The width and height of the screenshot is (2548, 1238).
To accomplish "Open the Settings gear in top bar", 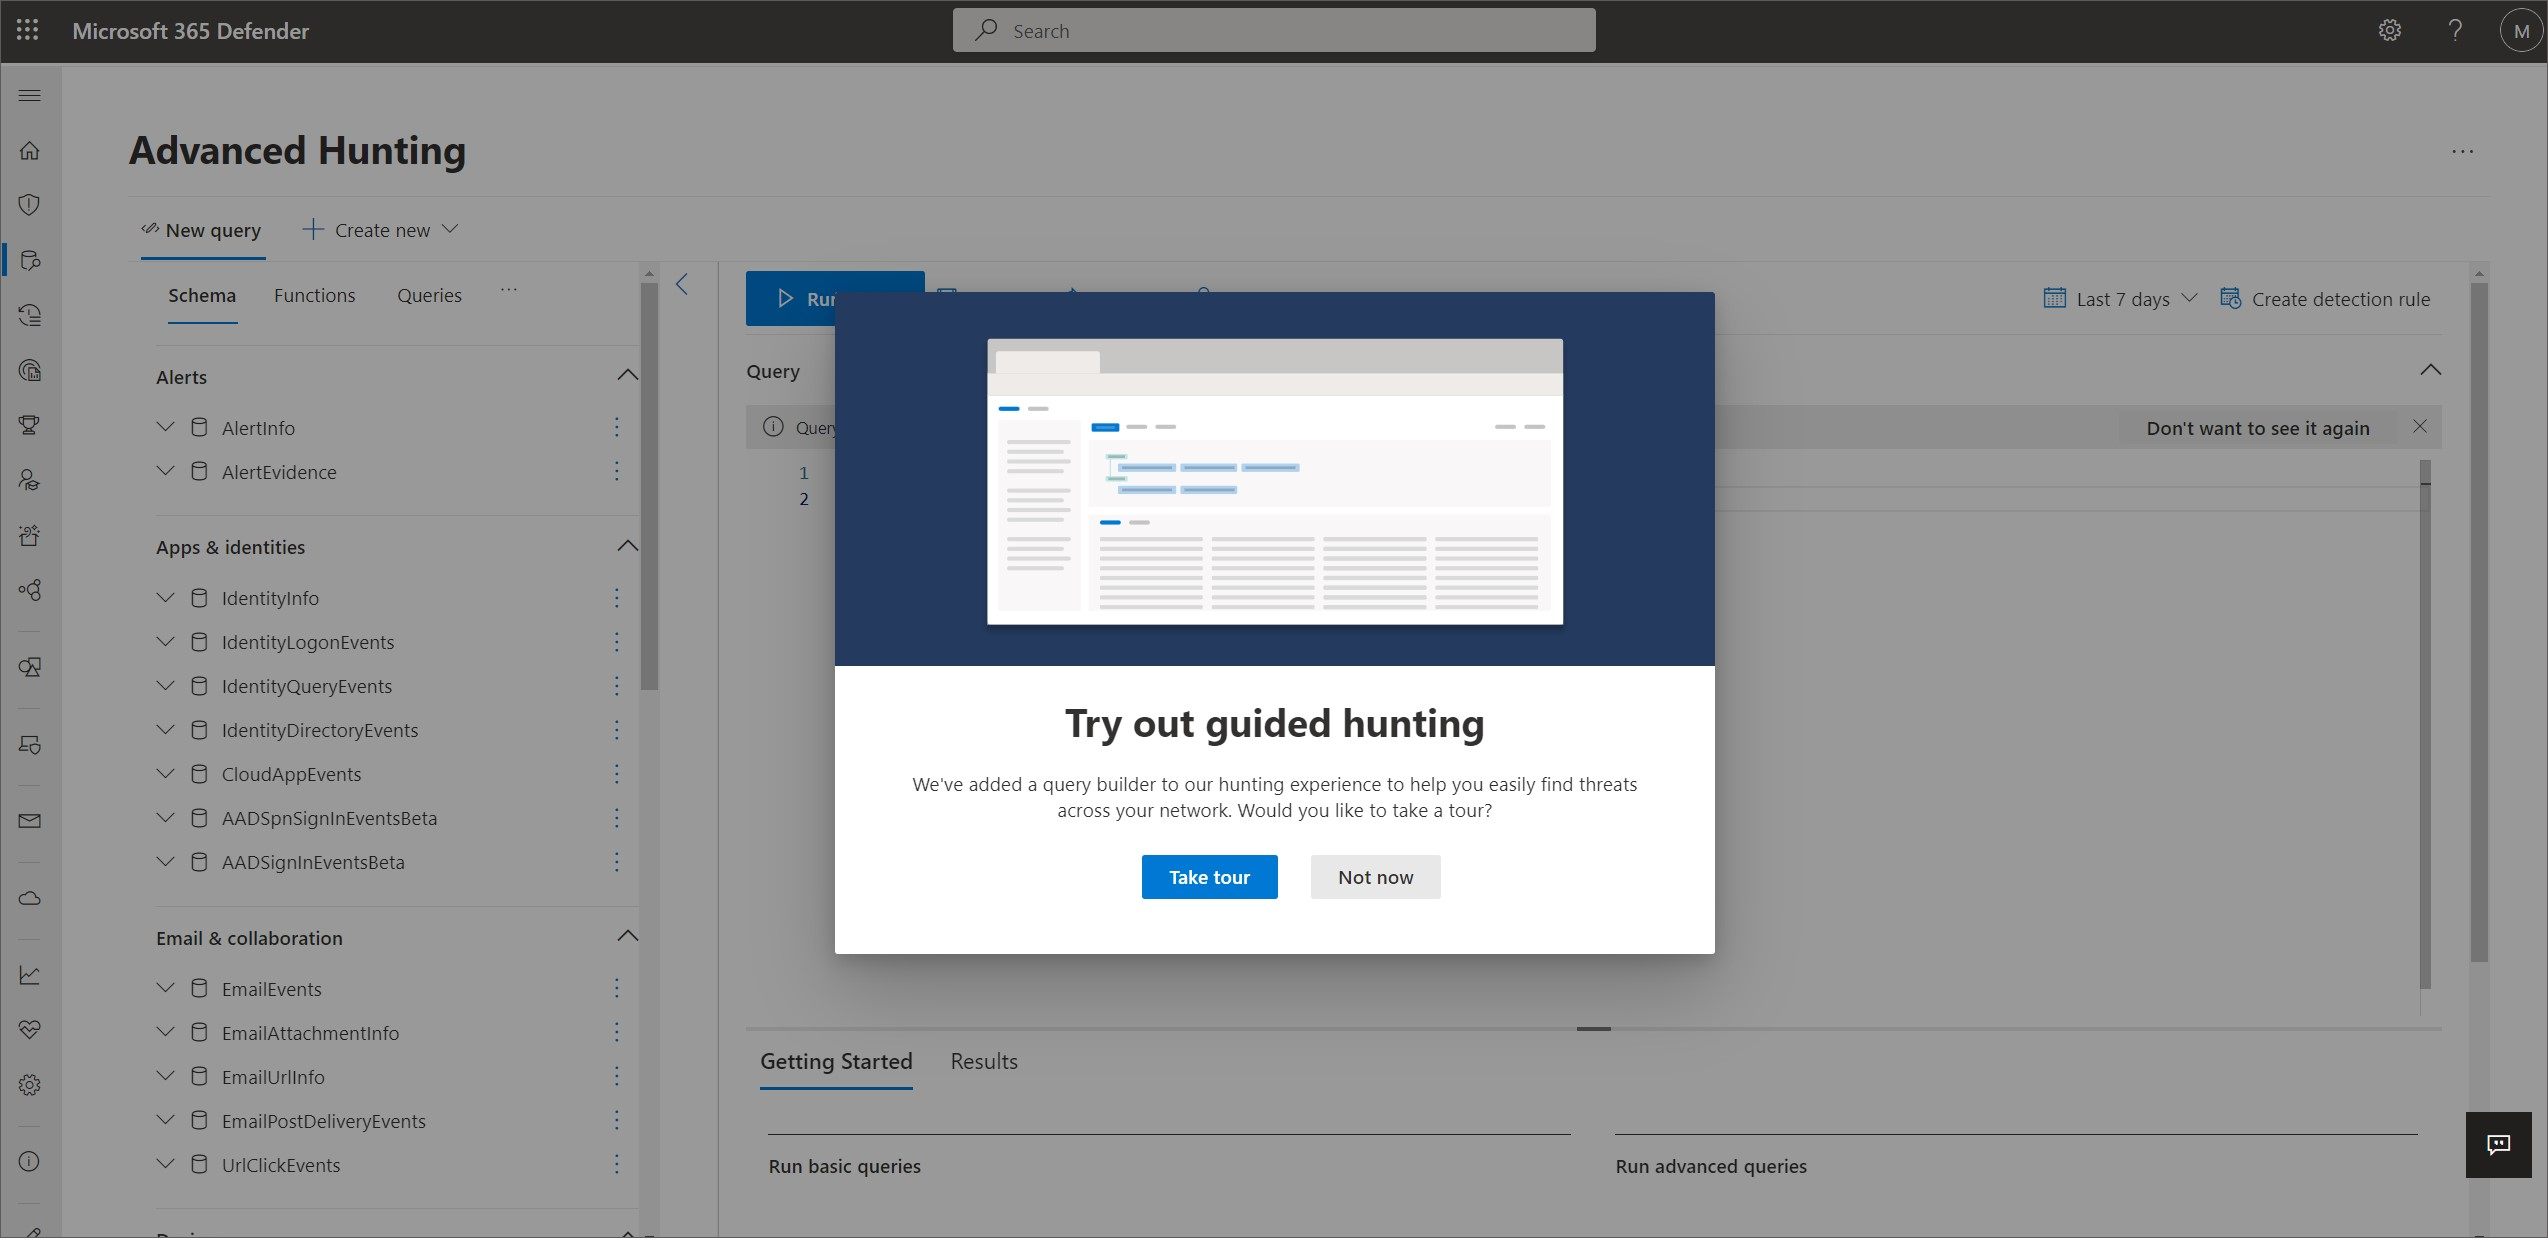I will (x=2389, y=30).
